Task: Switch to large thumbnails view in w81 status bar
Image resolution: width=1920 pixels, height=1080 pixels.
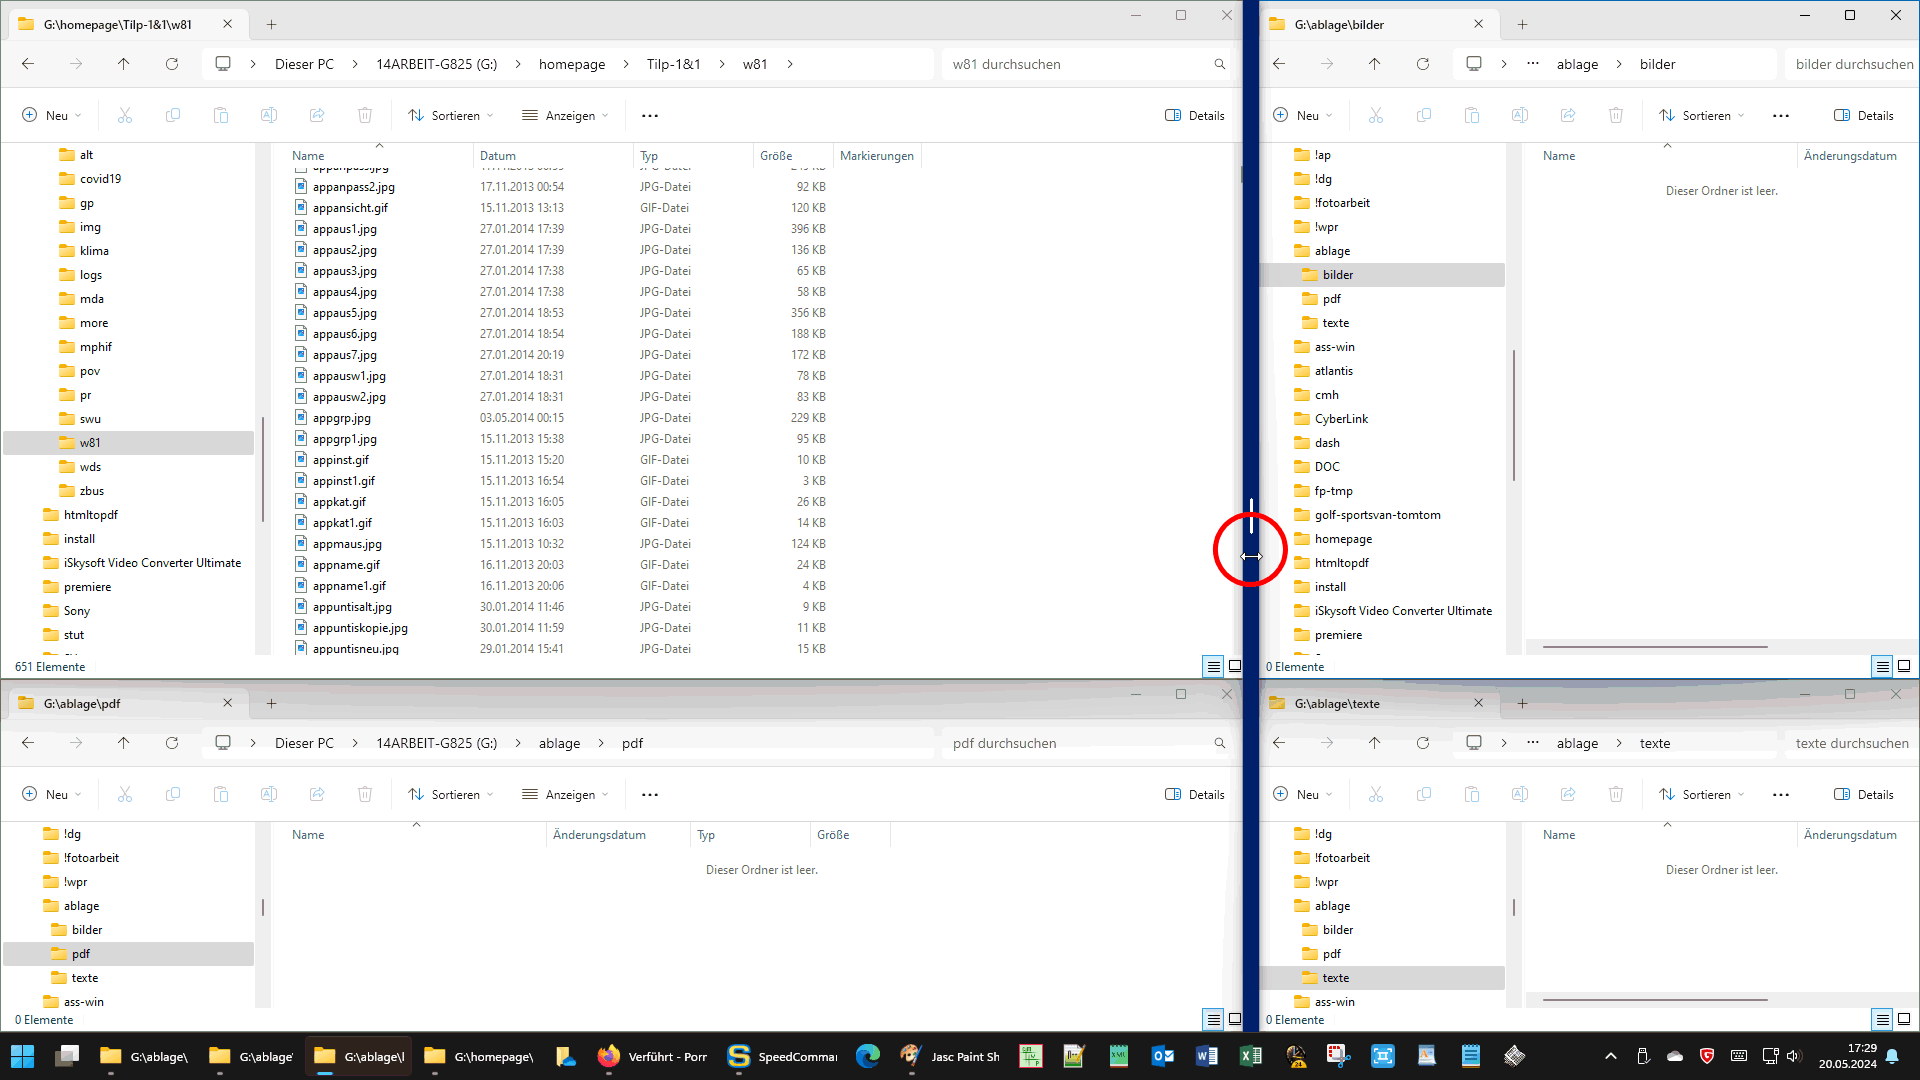Action: [x=1235, y=666]
